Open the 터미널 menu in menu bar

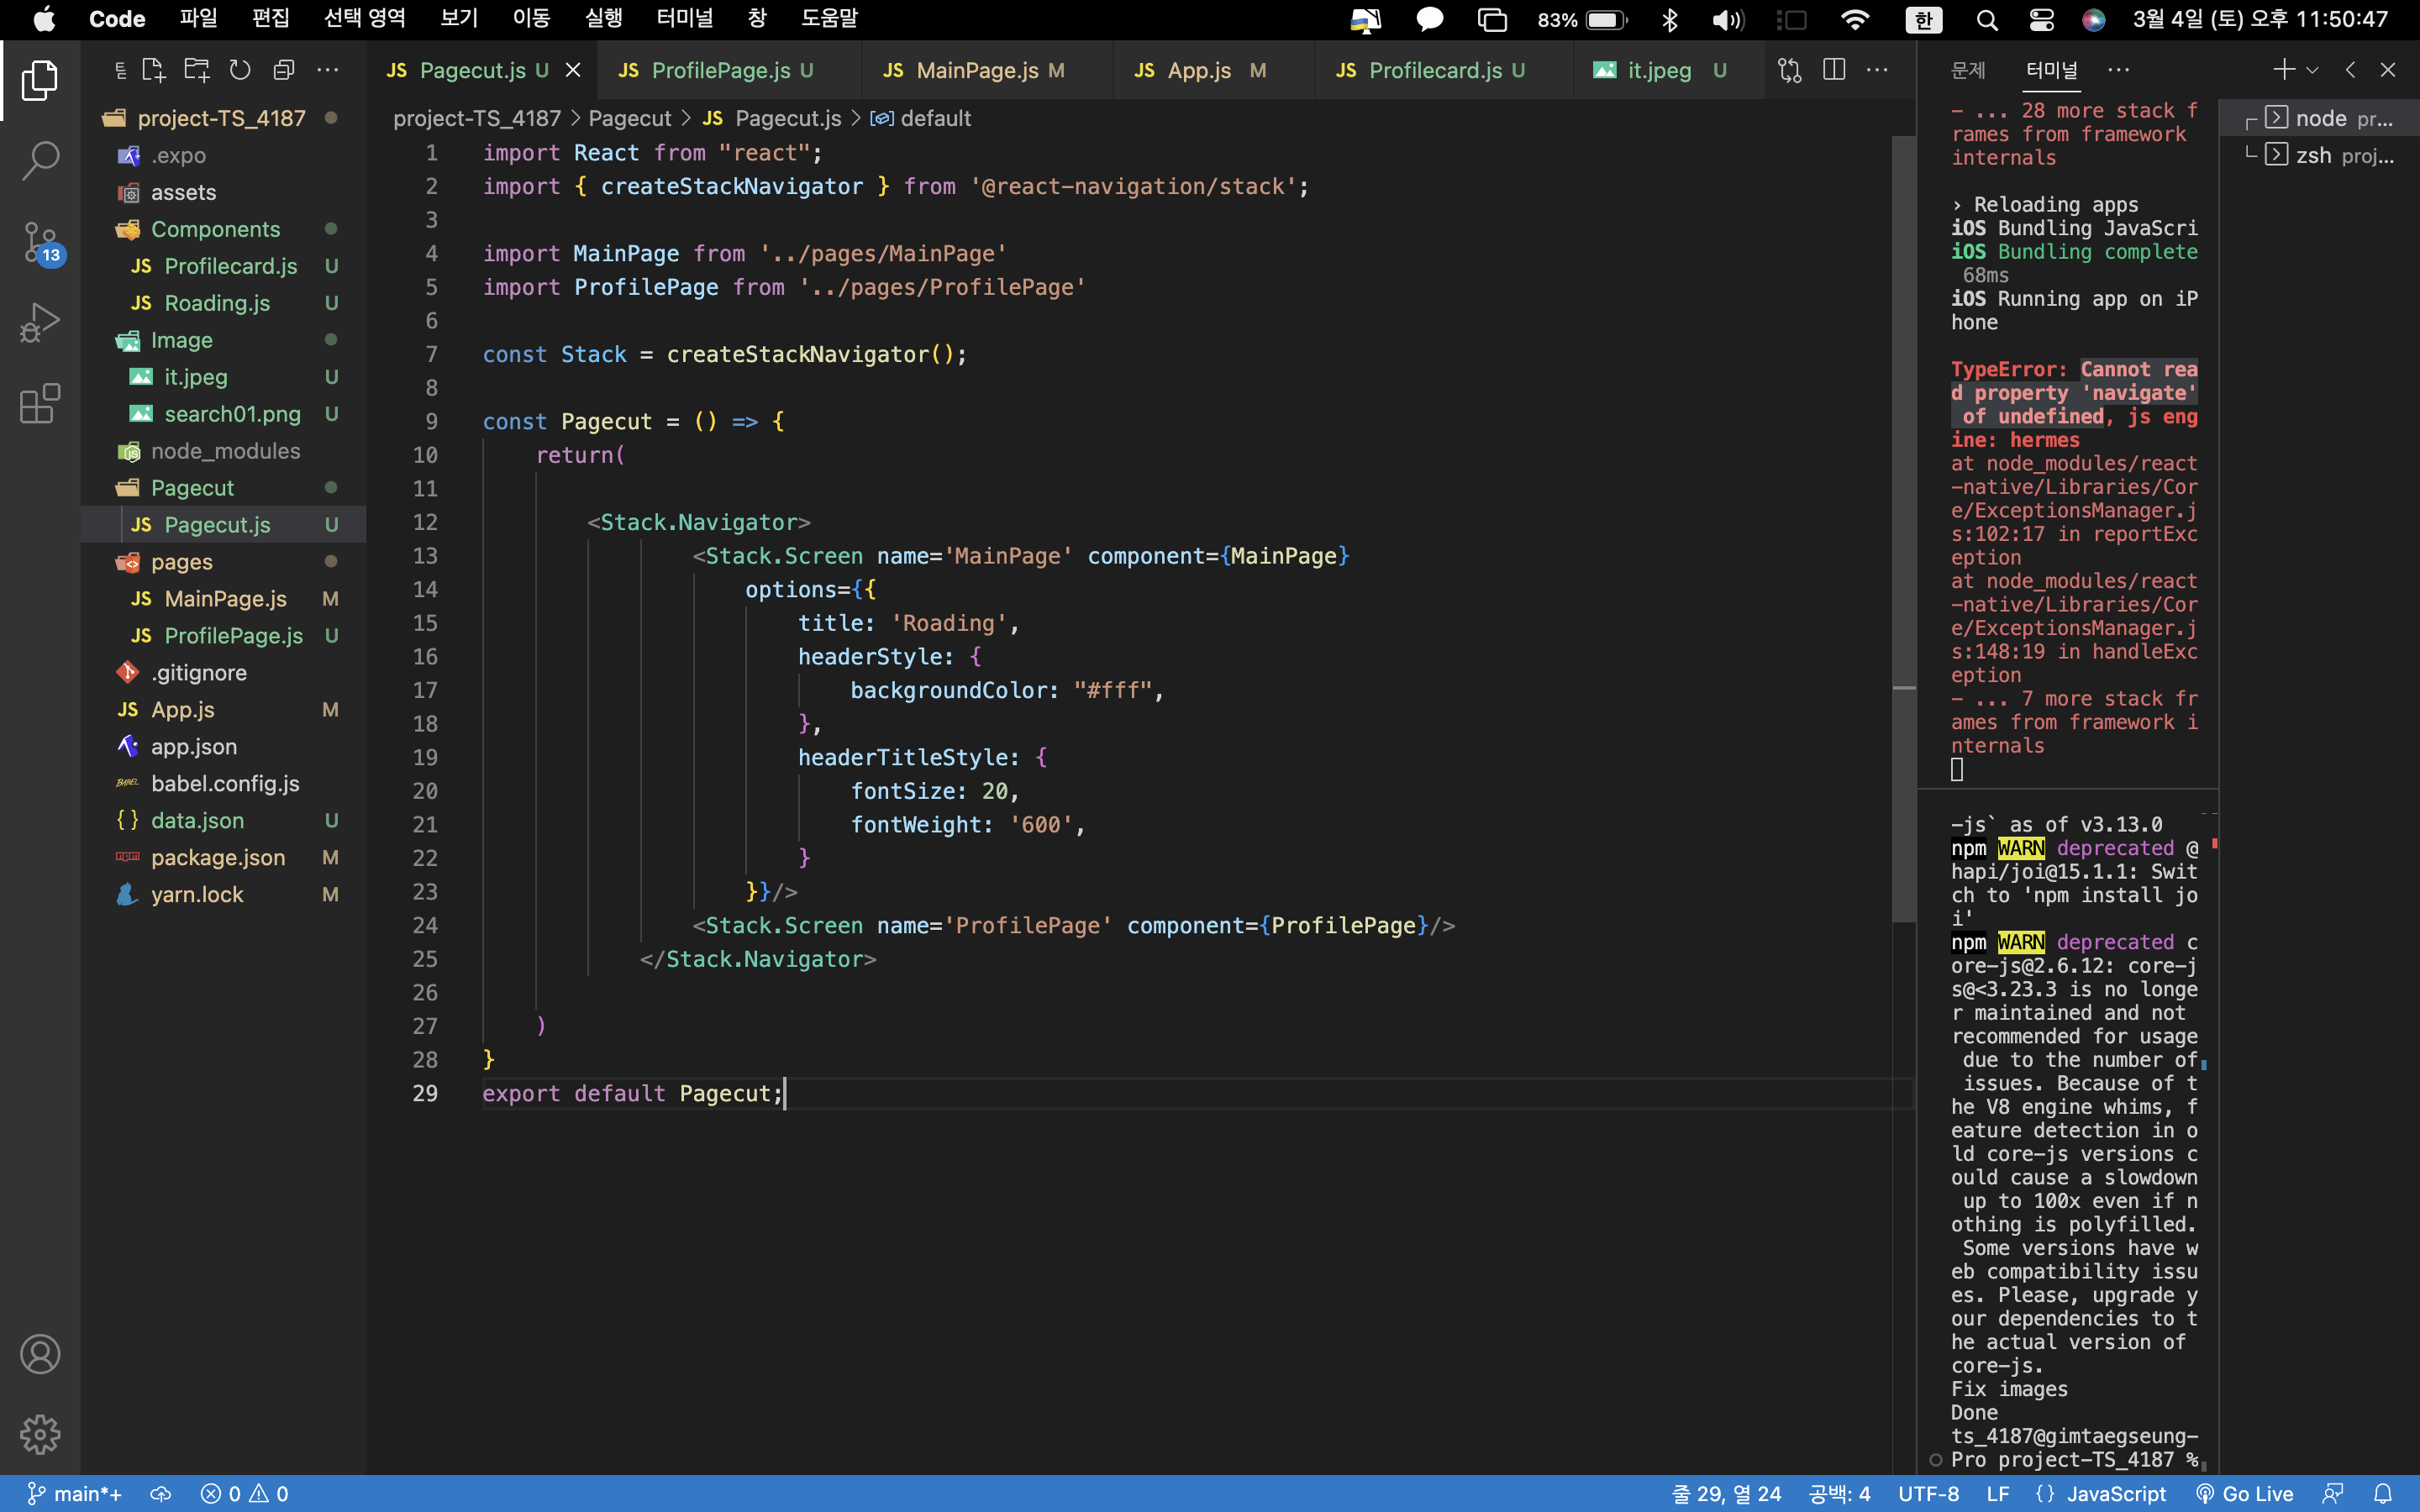point(685,19)
